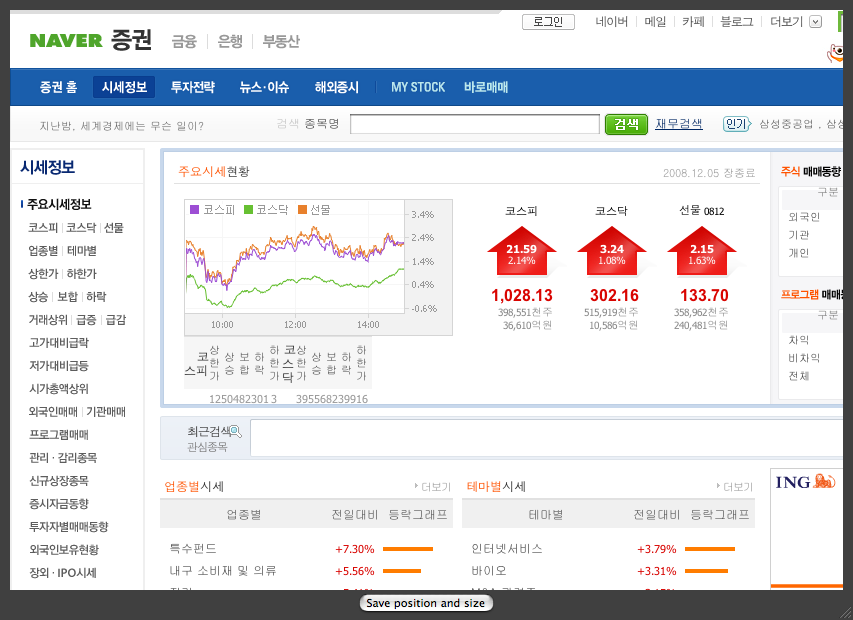The height and width of the screenshot is (620, 853).
Task: Click the magnifier icon beside 최근검색
Action: (236, 432)
